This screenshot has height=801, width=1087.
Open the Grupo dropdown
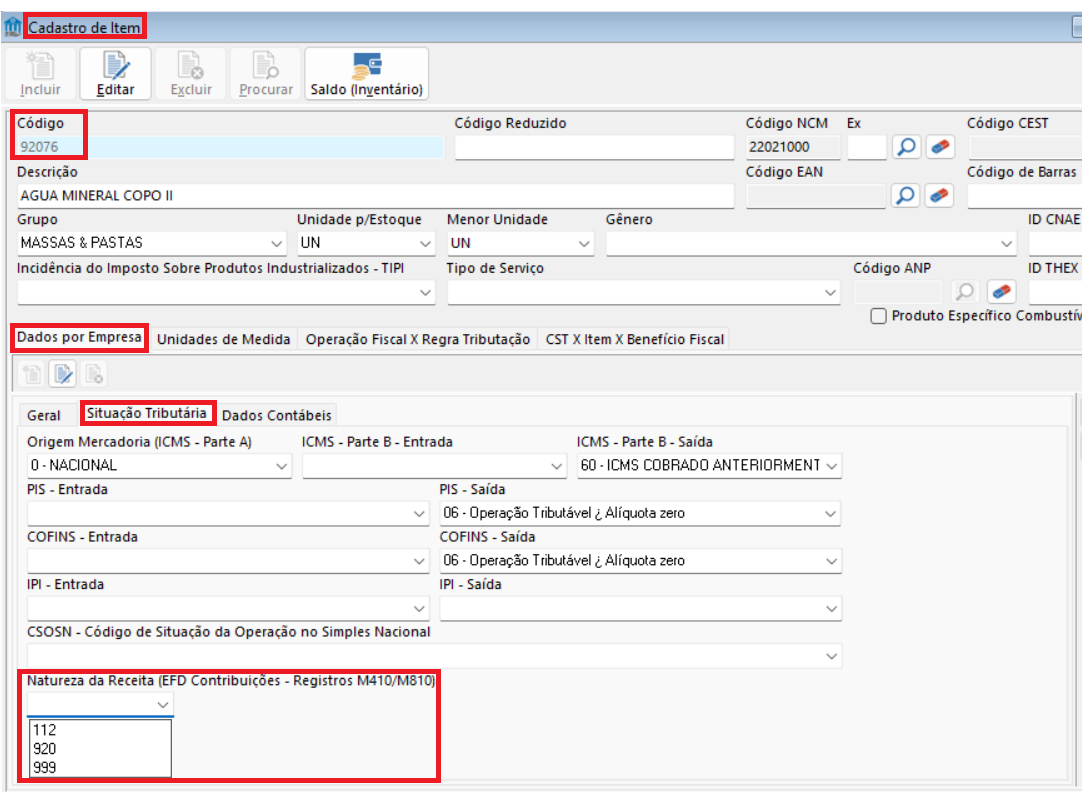click(x=276, y=243)
